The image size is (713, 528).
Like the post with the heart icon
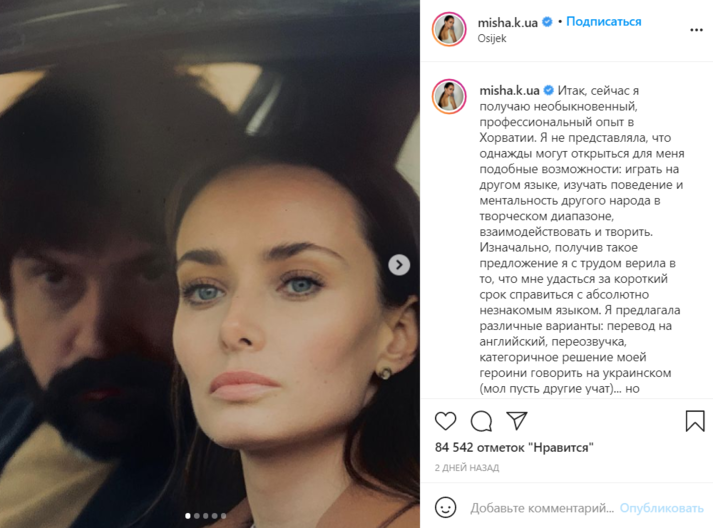click(445, 421)
